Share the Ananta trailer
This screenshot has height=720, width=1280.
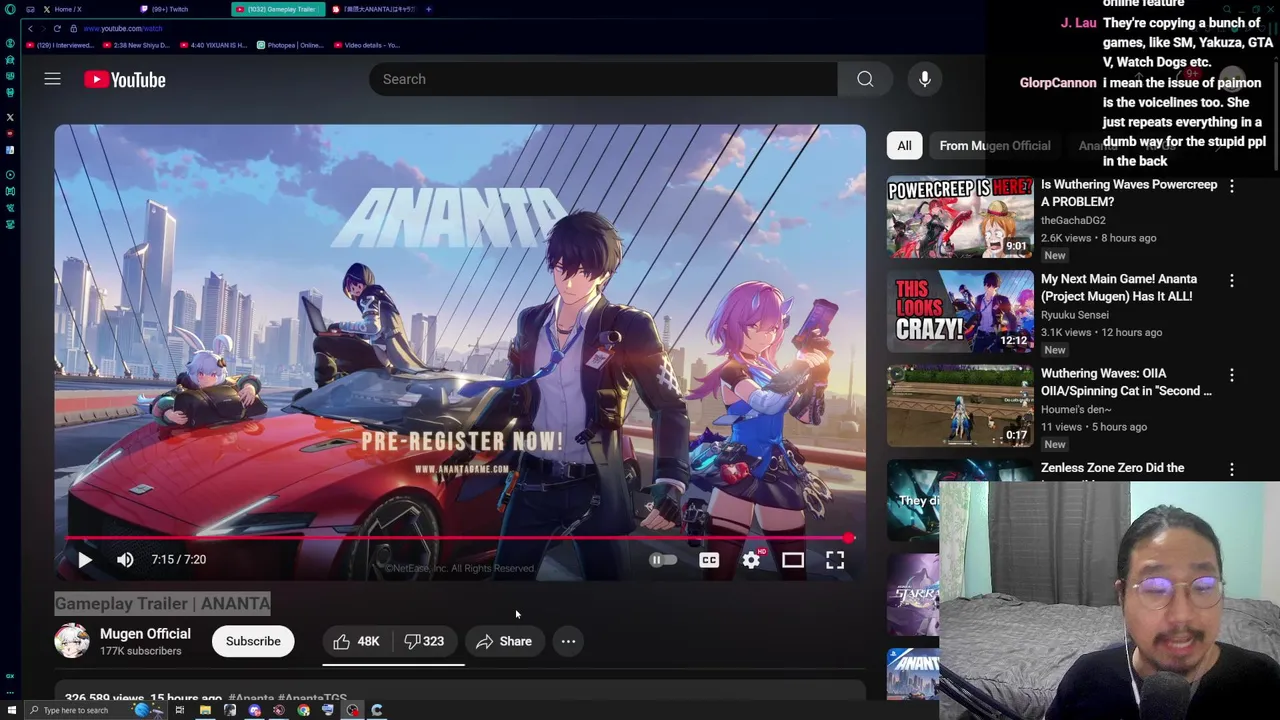(x=504, y=641)
